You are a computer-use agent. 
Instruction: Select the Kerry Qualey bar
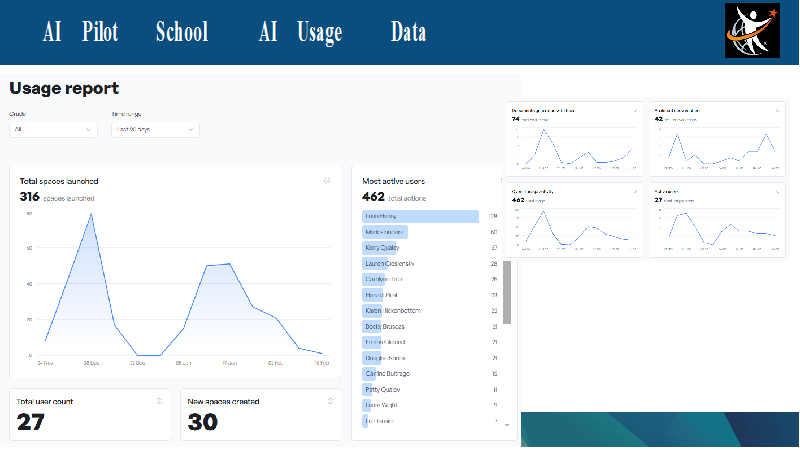[x=380, y=247]
